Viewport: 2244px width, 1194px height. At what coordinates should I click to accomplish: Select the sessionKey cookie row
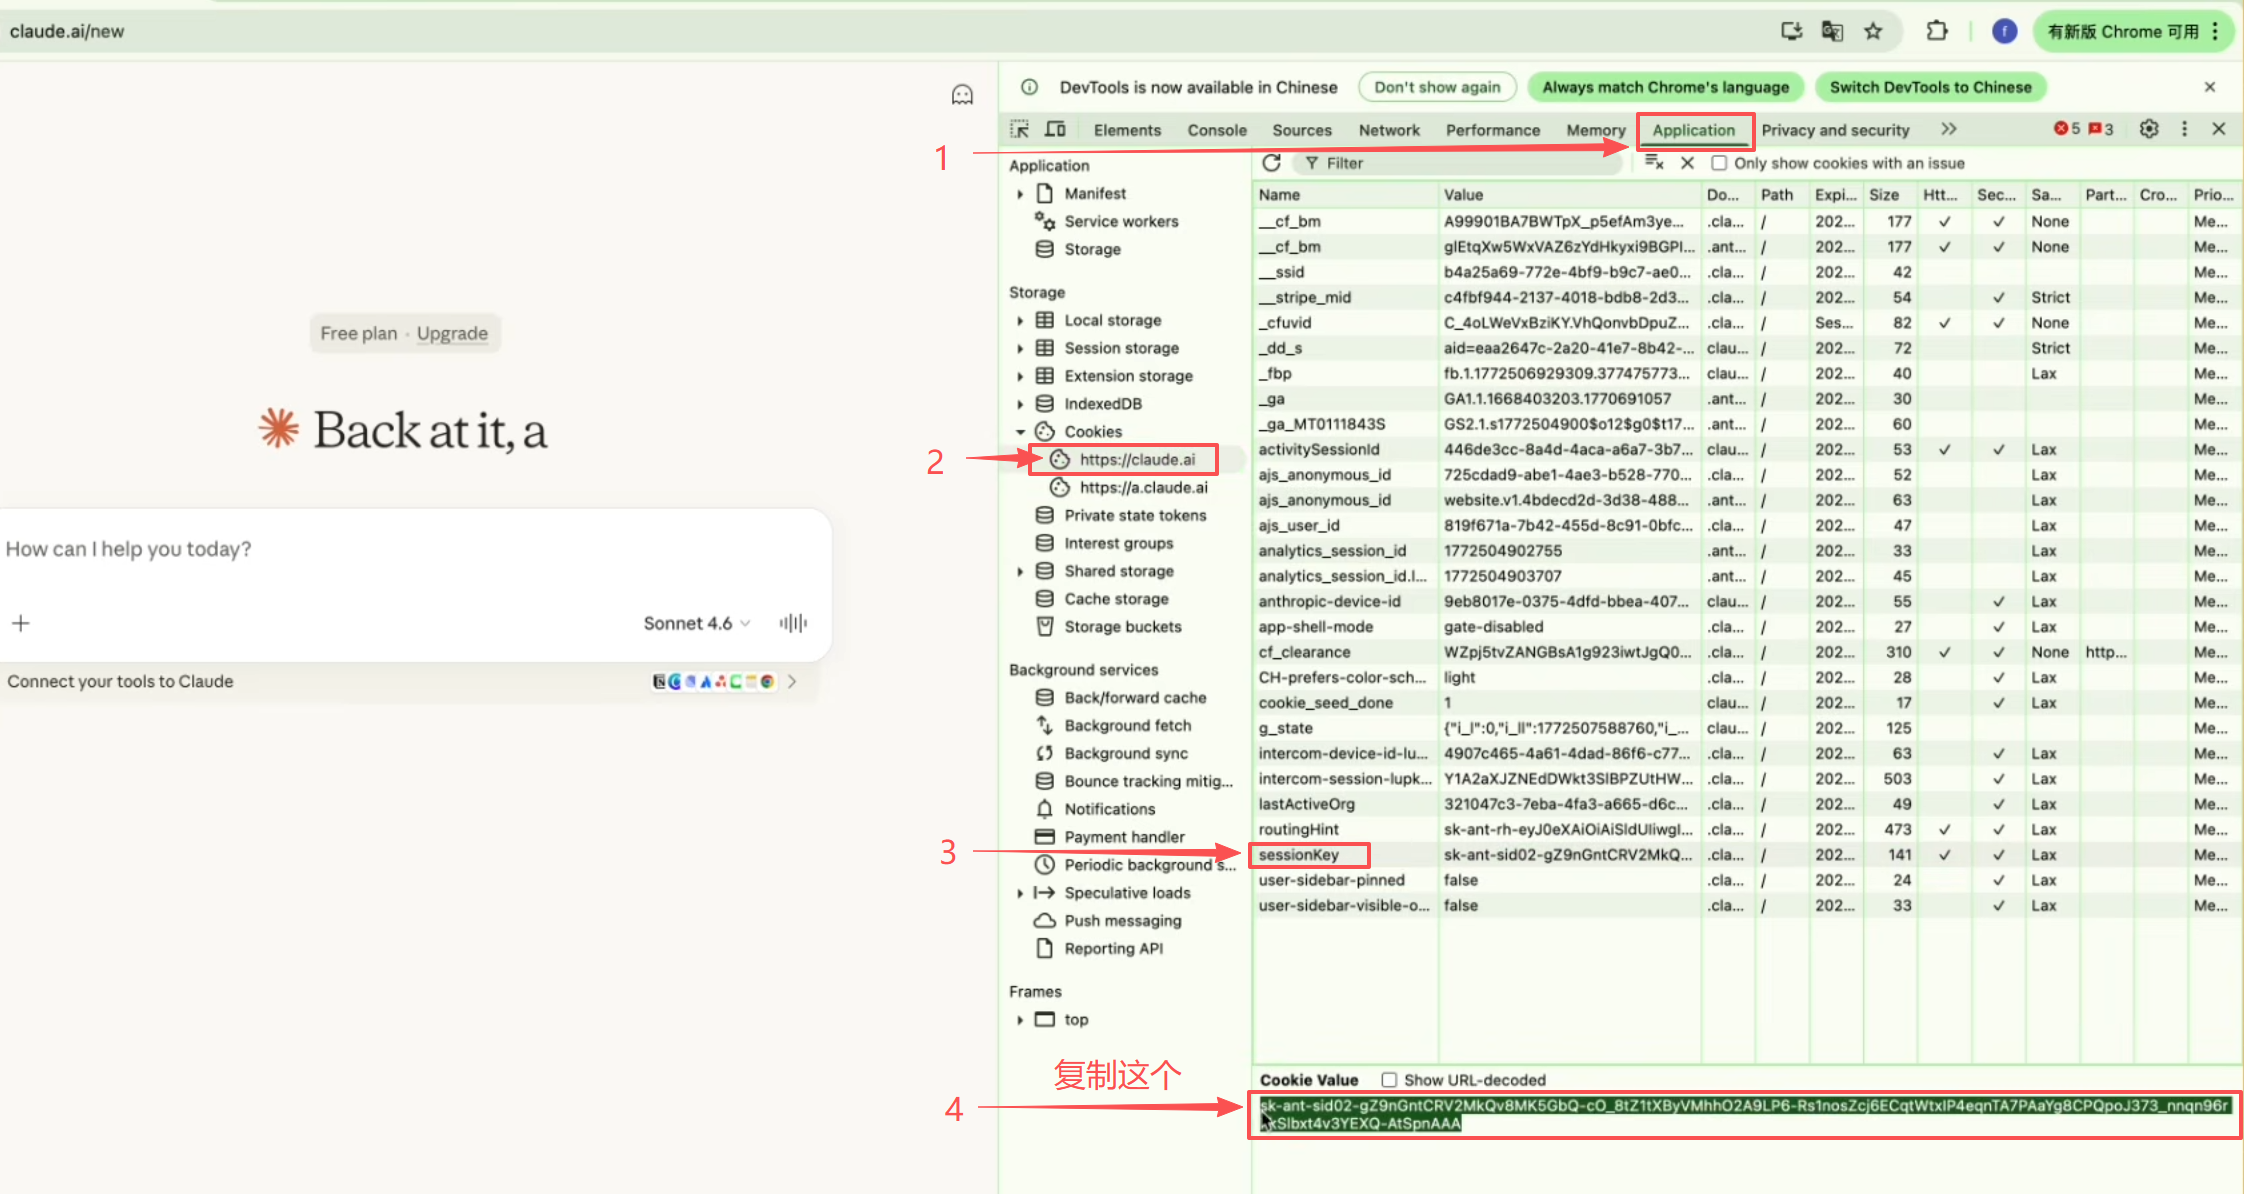1745,855
